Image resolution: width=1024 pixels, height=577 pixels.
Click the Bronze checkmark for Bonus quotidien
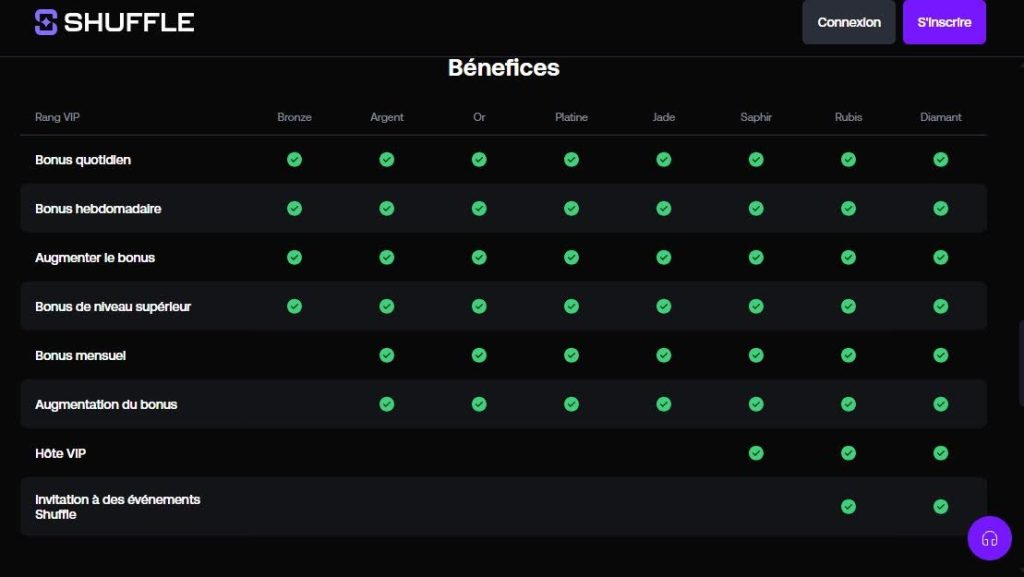click(294, 159)
